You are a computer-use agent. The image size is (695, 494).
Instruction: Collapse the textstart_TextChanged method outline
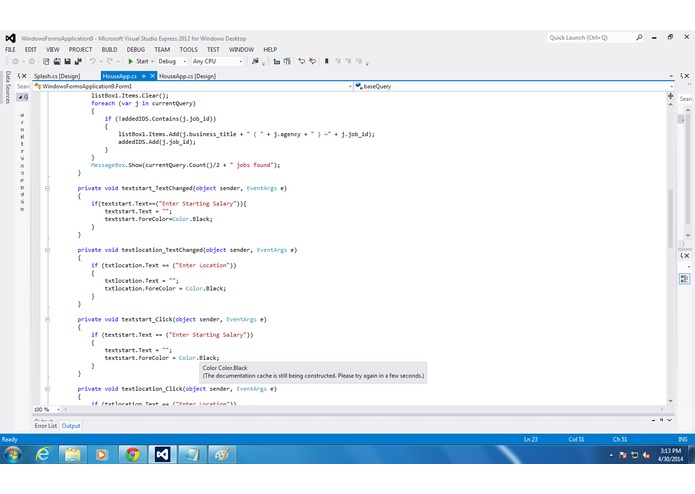point(47,188)
